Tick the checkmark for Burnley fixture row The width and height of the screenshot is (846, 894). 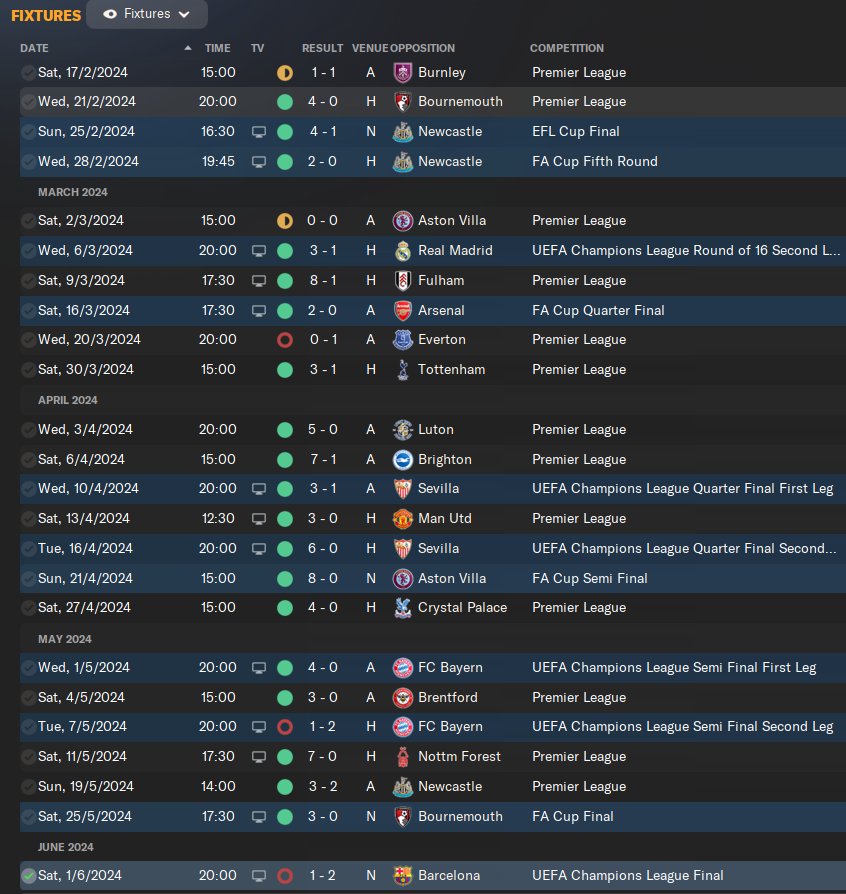[x=28, y=72]
